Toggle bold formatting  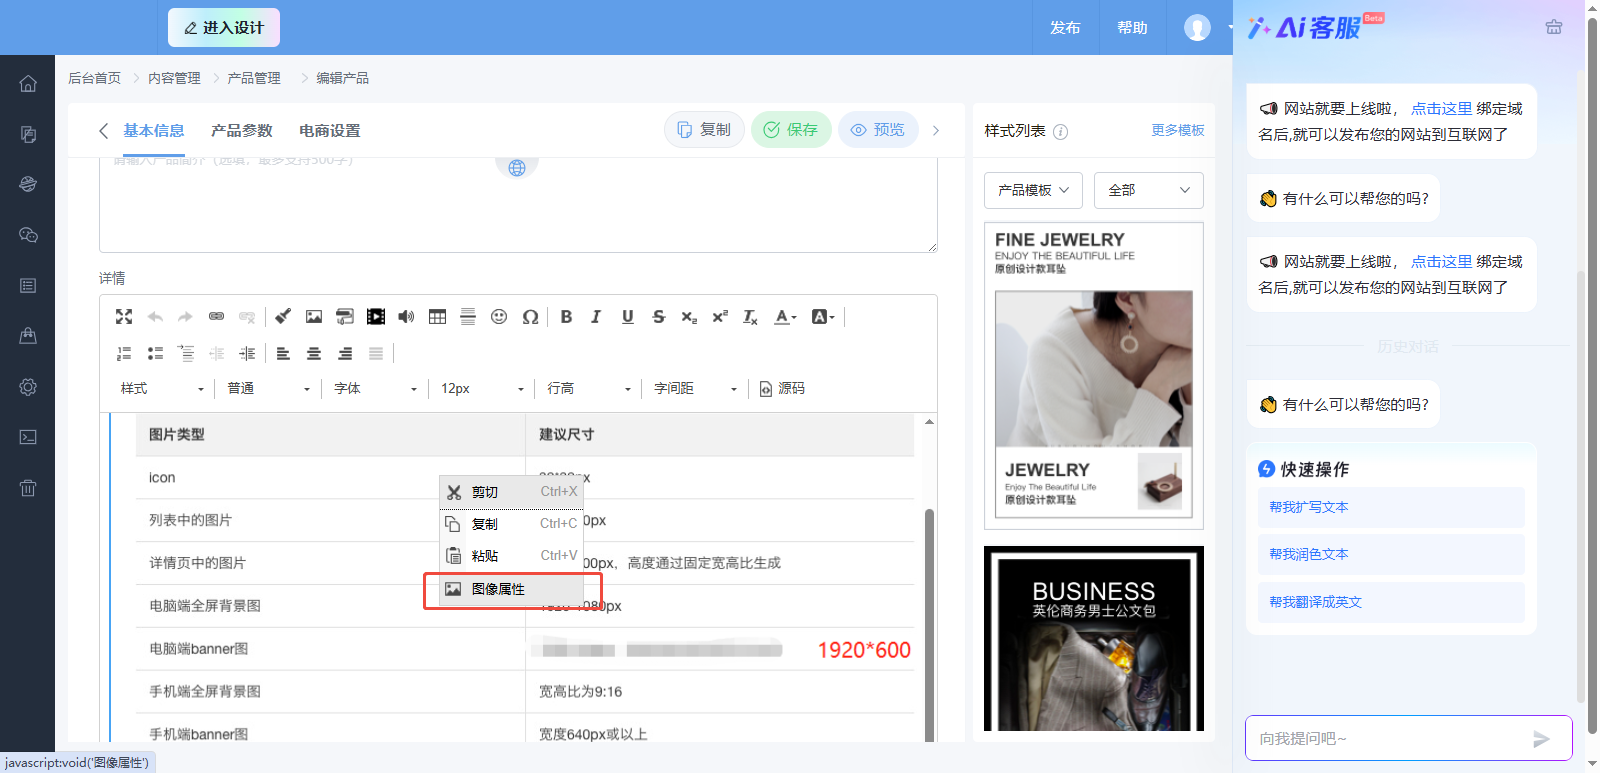pyautogui.click(x=566, y=317)
